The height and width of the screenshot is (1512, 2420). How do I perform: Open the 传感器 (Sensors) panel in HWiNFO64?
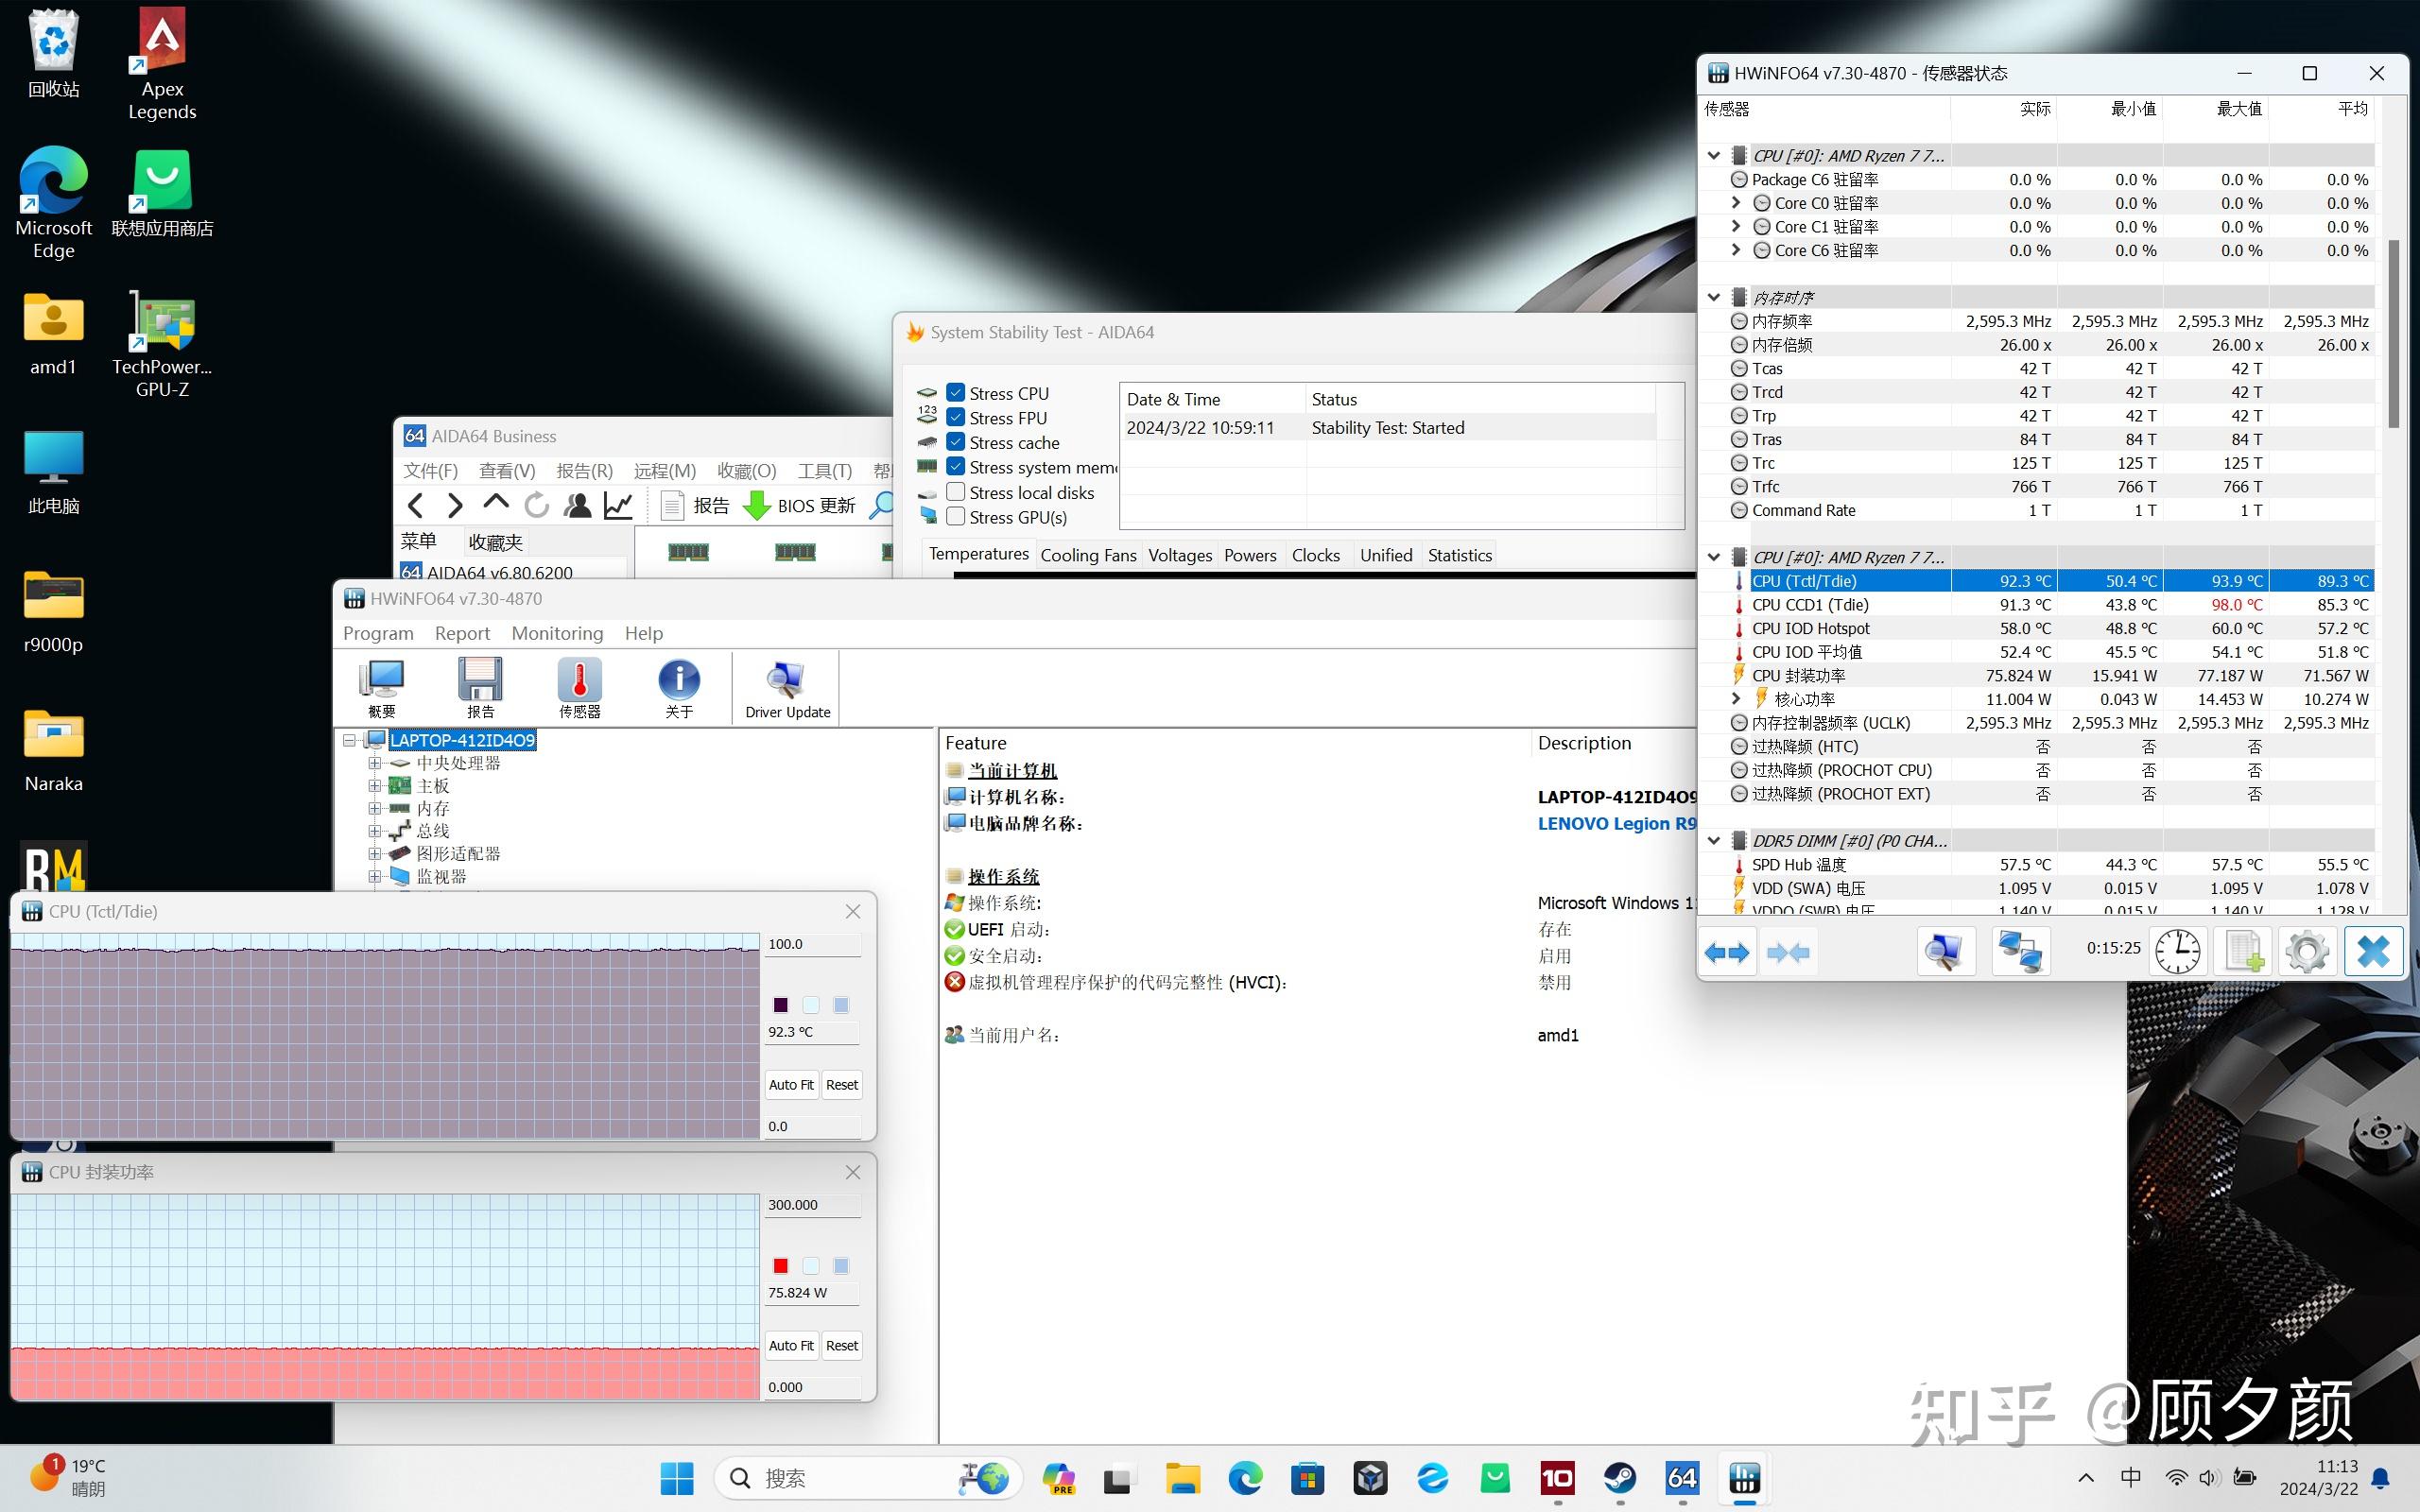(579, 688)
